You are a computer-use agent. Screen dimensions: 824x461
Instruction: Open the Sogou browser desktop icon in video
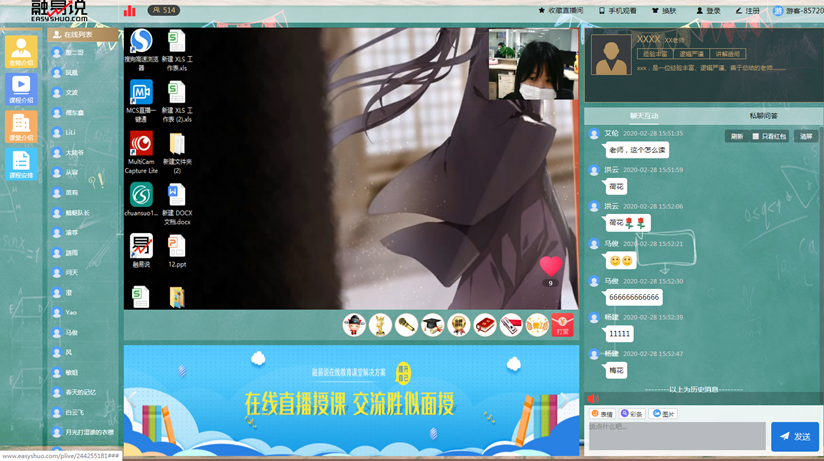141,50
